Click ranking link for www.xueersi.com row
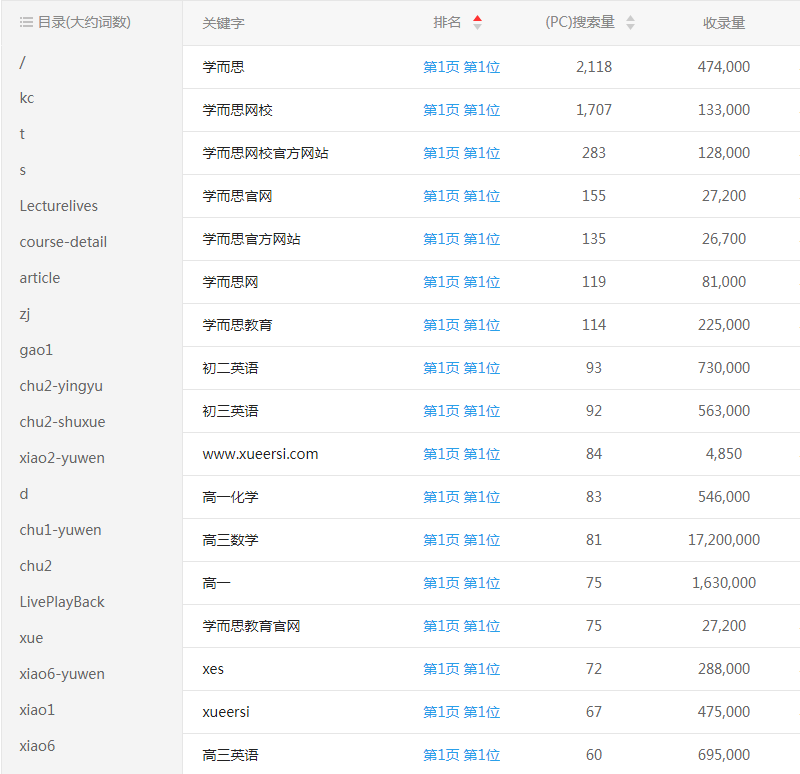 coord(461,454)
